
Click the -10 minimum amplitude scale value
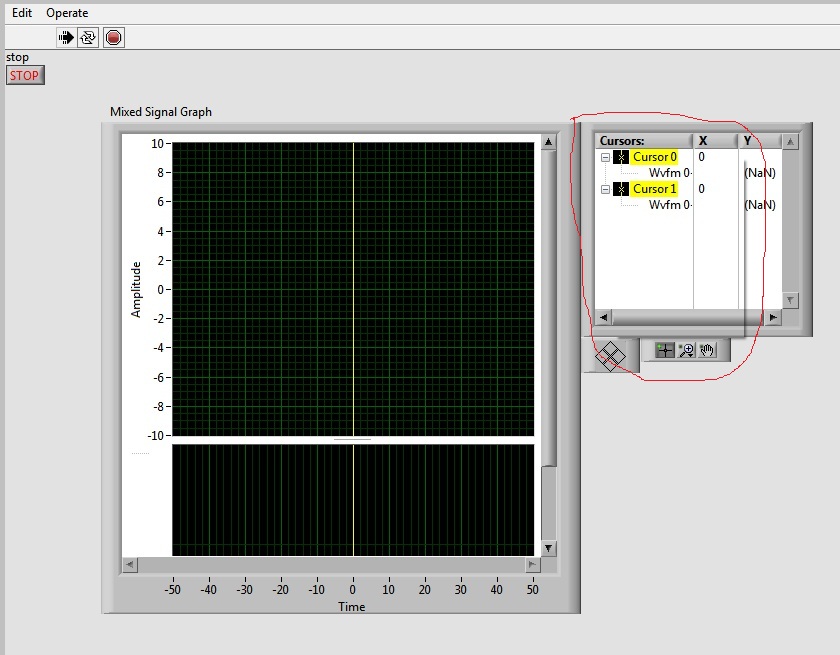pos(155,435)
